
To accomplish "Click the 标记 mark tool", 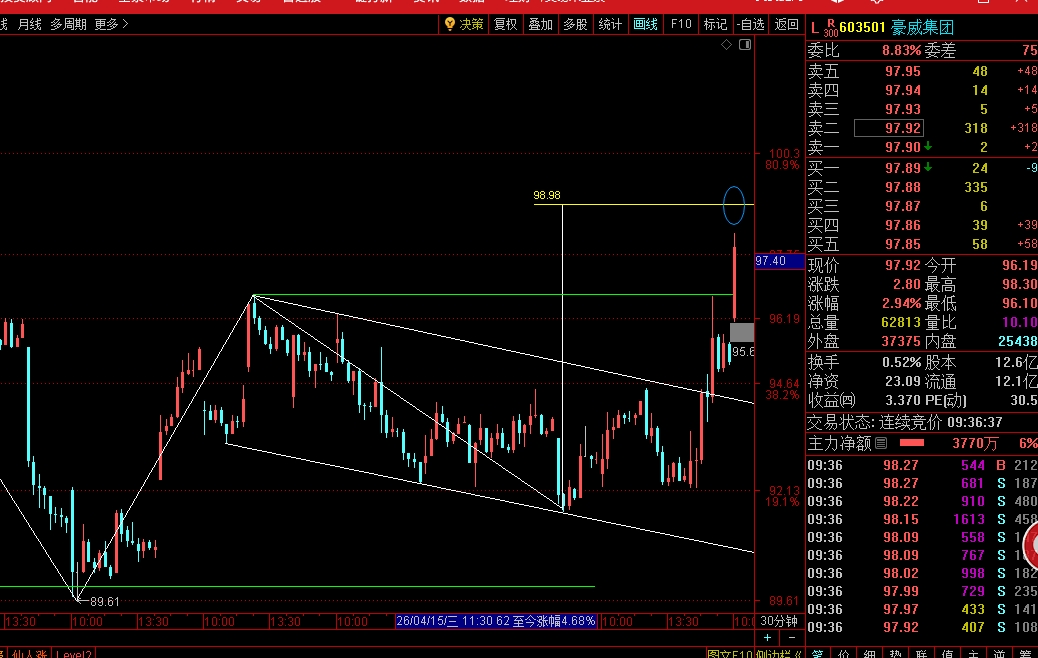I will pyautogui.click(x=715, y=24).
